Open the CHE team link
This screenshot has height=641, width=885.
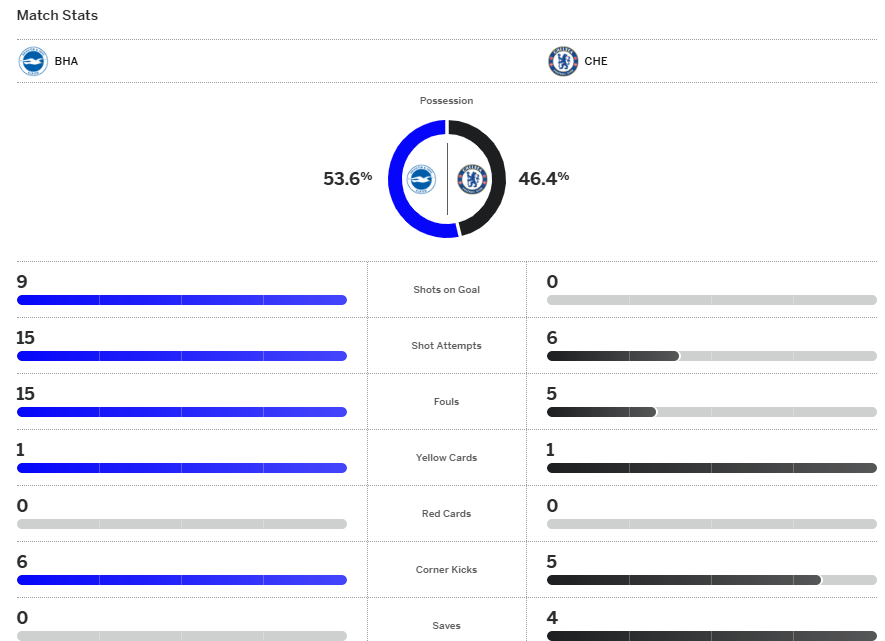coord(596,61)
